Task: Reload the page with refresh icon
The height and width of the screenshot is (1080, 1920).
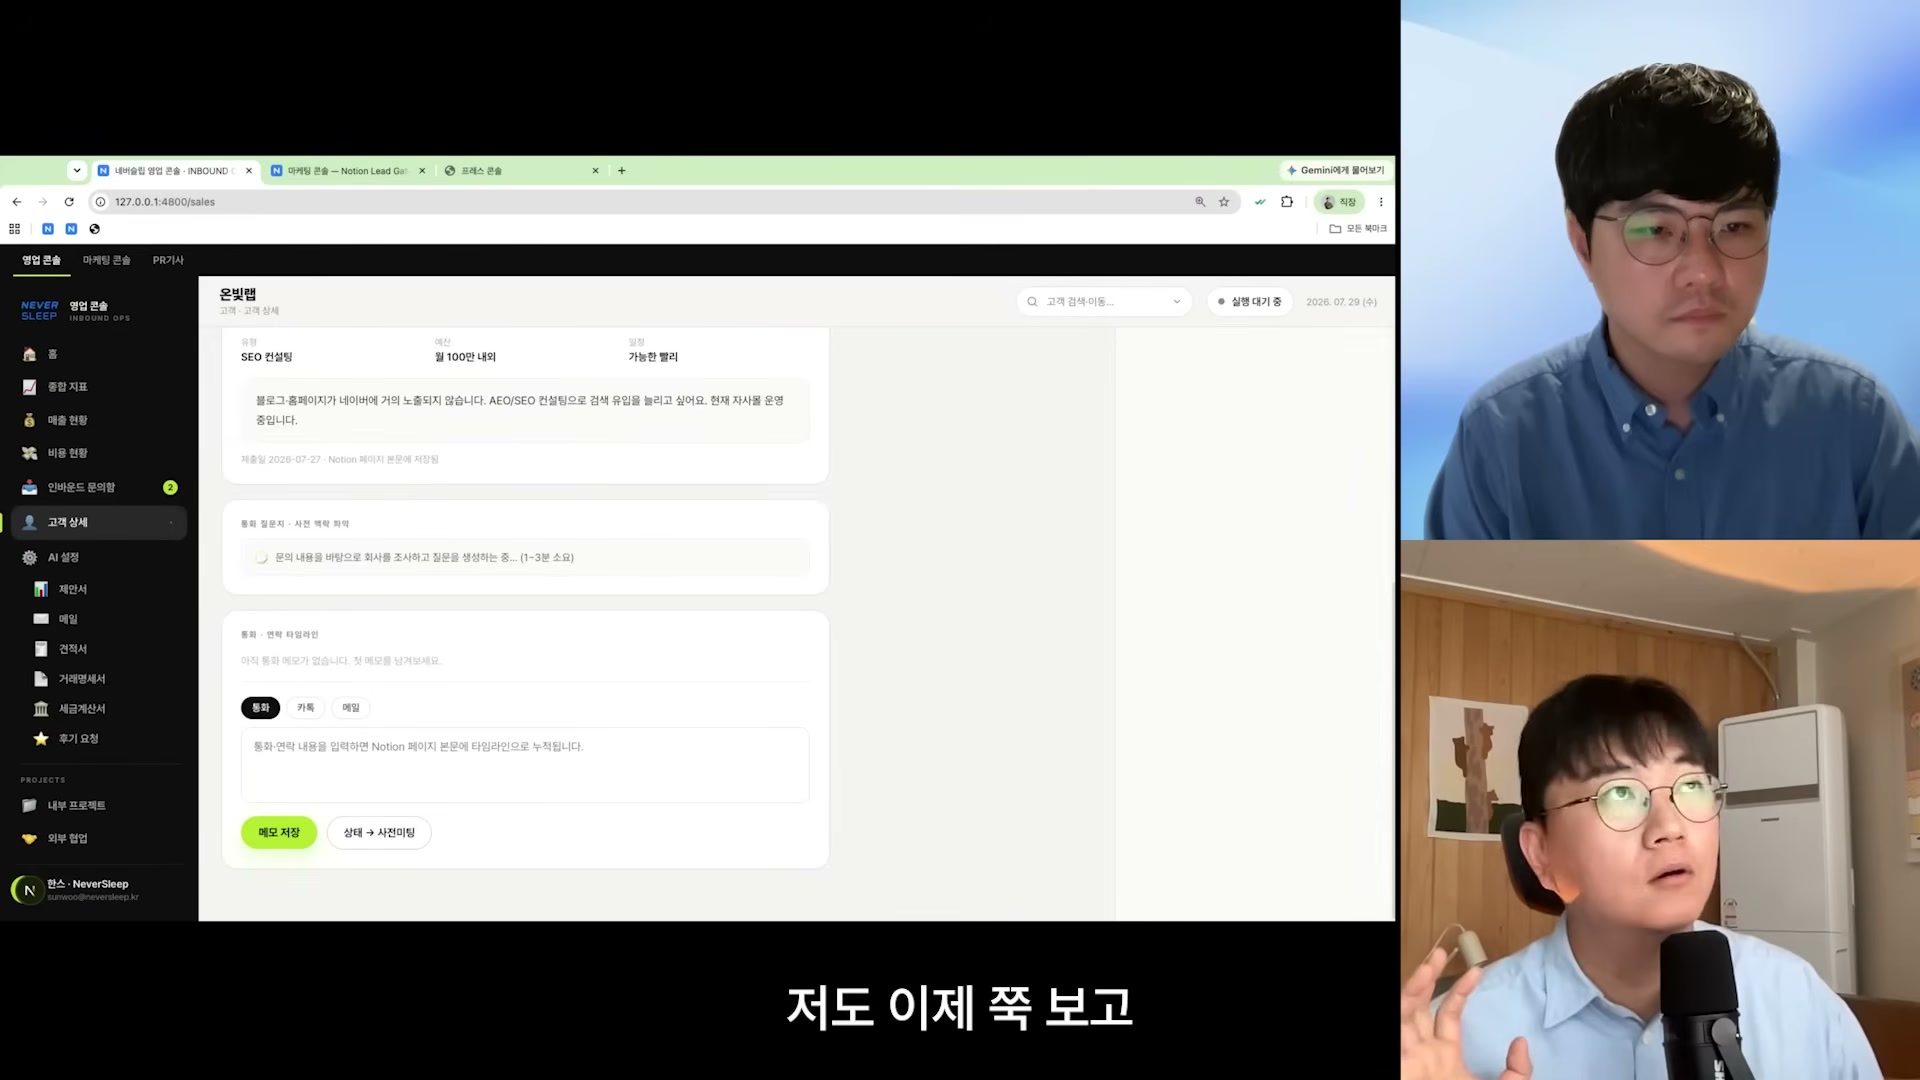Action: click(69, 202)
